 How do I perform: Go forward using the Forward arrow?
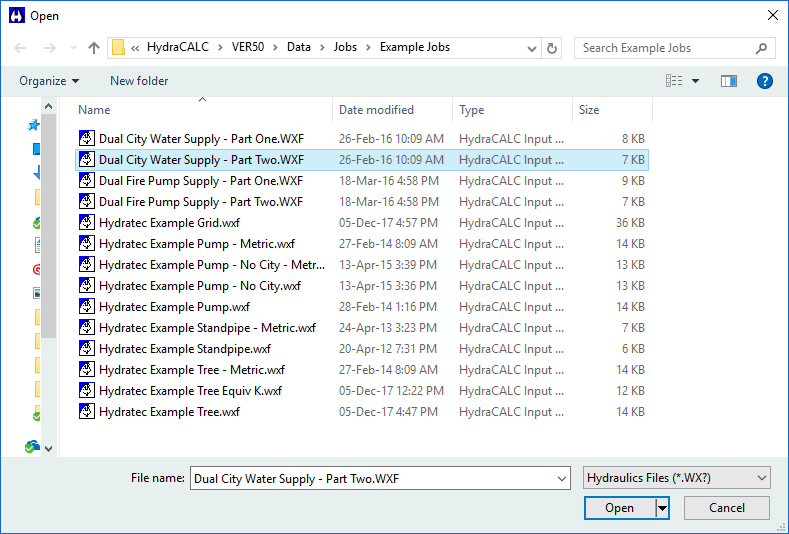tap(49, 48)
